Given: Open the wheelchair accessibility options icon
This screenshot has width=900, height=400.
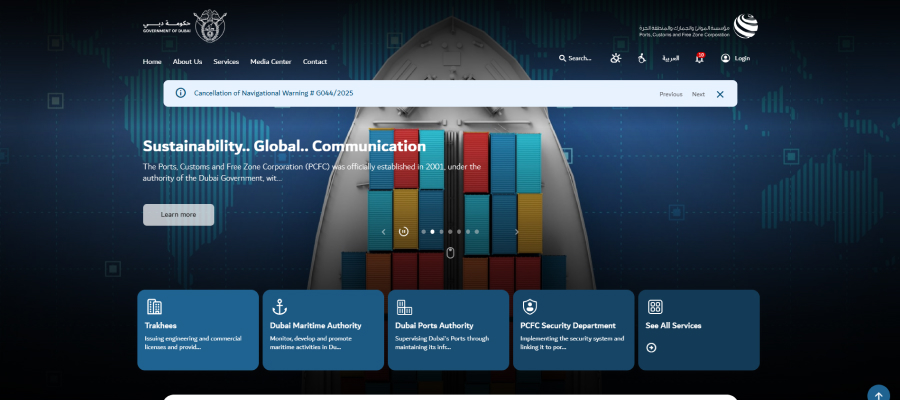Looking at the screenshot, I should click(641, 58).
